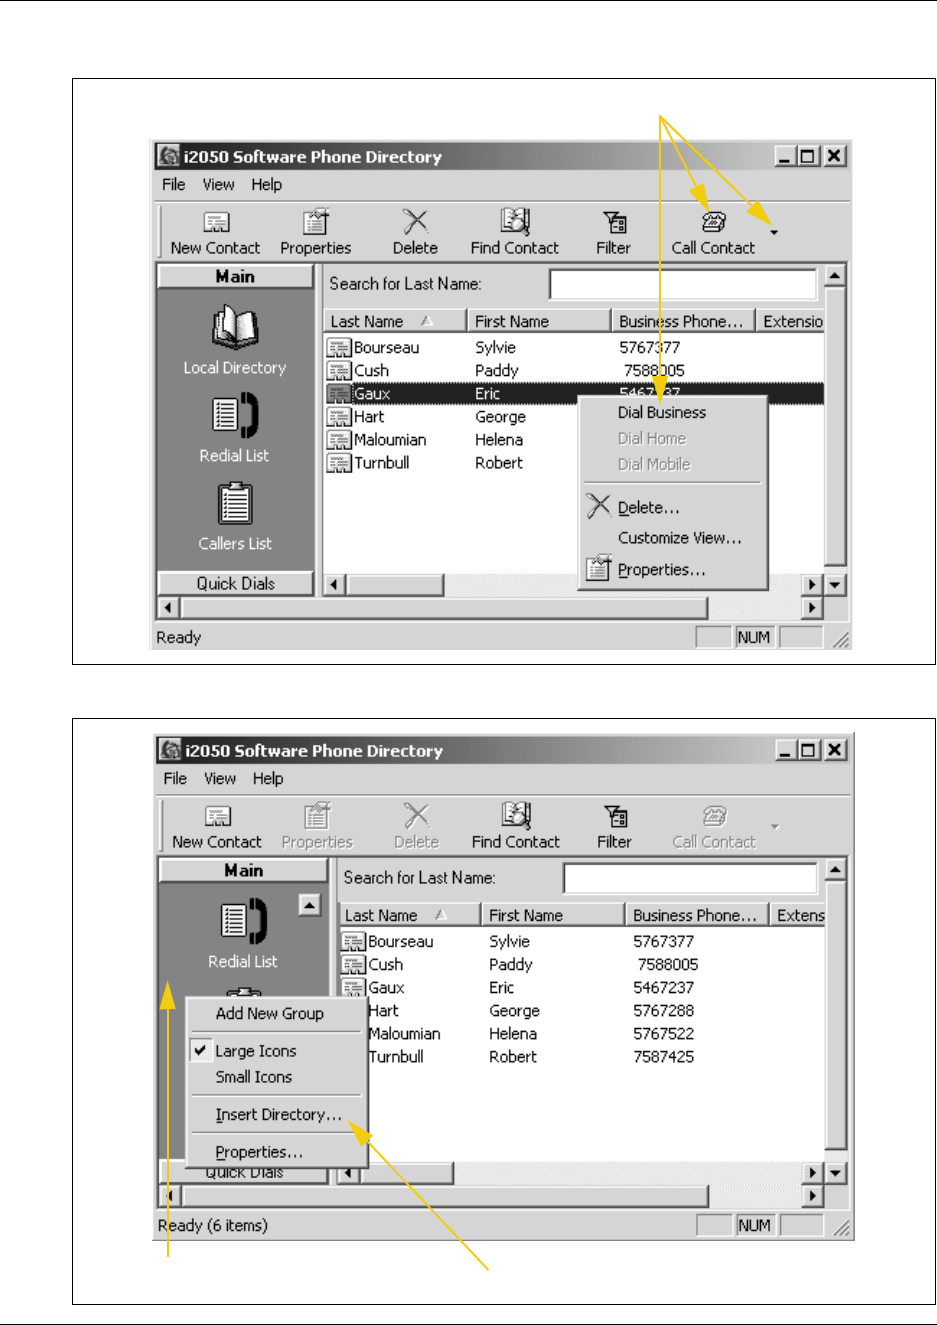This screenshot has height=1325, width=937.
Task: Select Maloumian contact row in top window
Action: [x=452, y=440]
